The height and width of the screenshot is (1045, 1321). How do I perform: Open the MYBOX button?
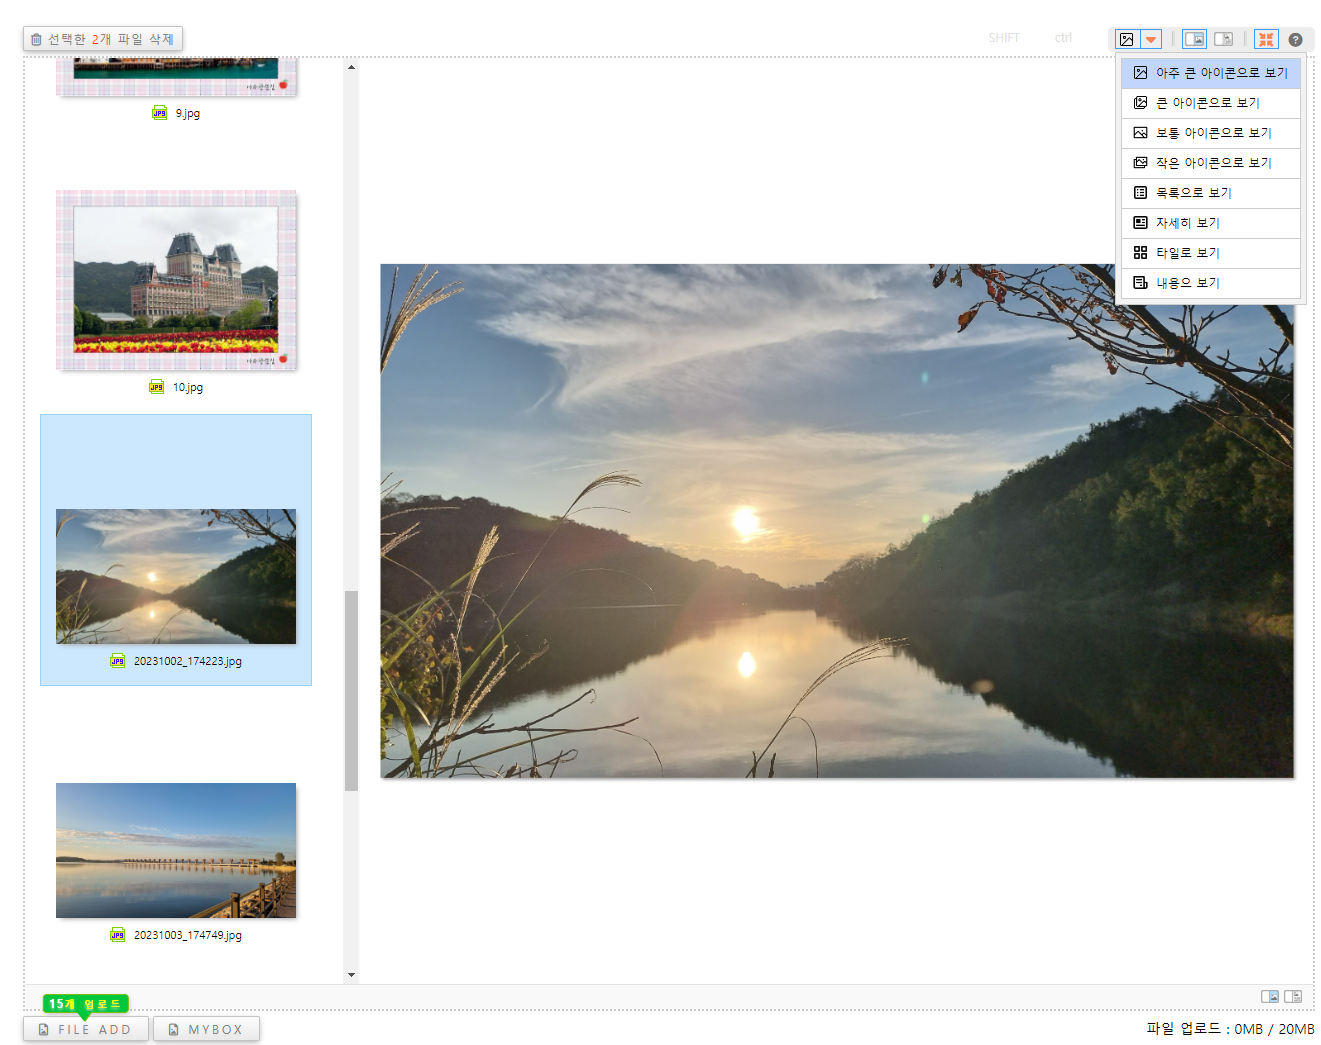pos(206,1029)
